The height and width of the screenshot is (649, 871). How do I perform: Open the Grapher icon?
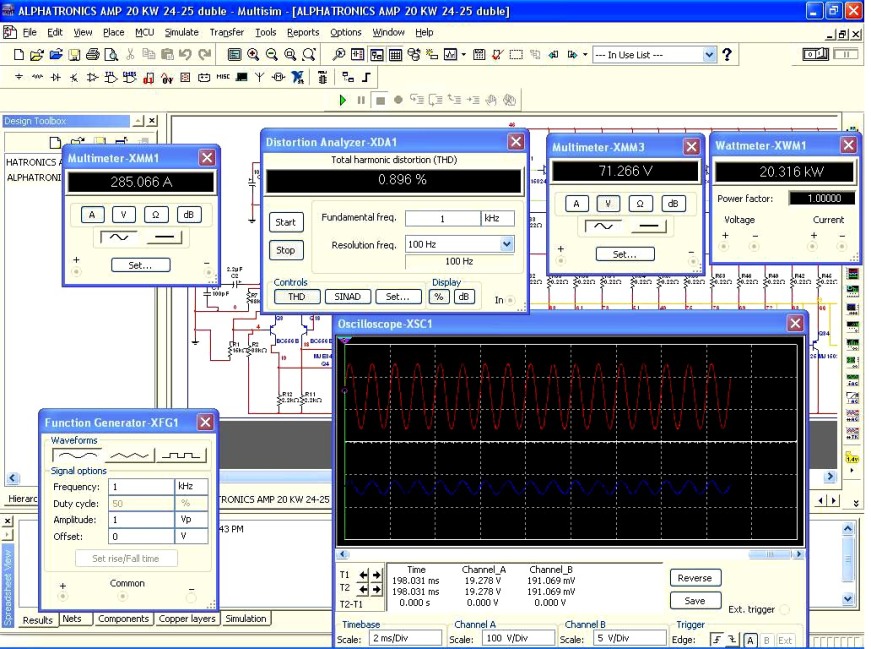coord(450,54)
